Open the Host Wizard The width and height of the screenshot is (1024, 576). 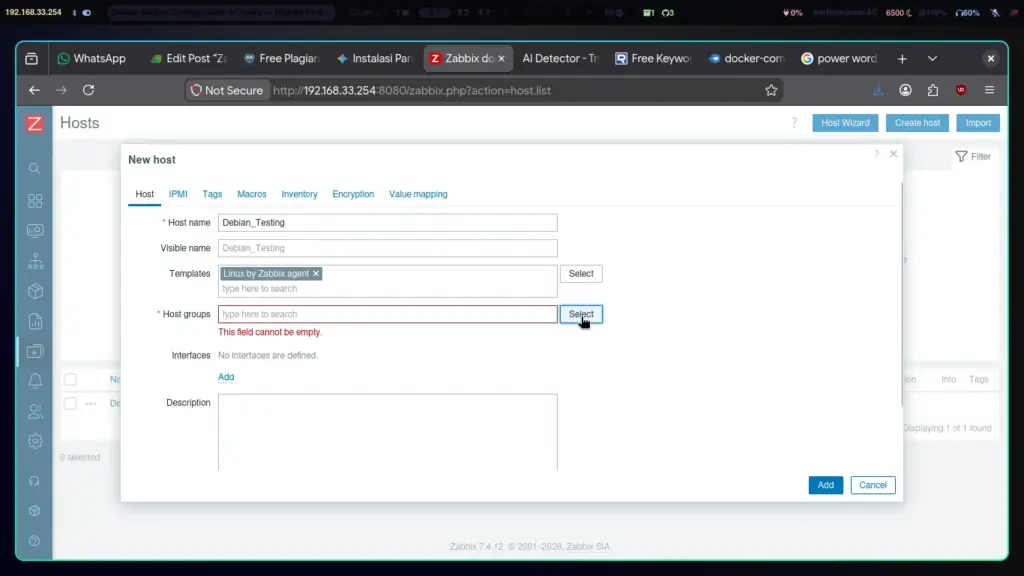(845, 123)
